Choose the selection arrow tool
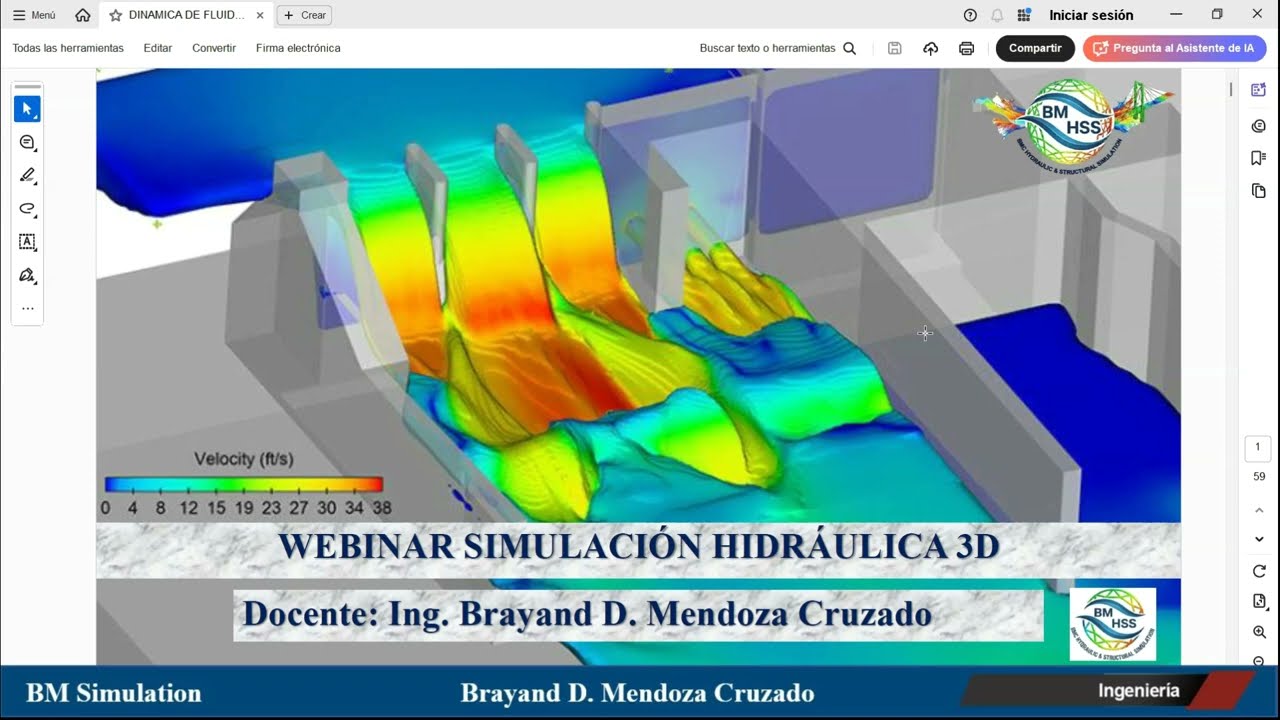1280x720 pixels. (27, 109)
